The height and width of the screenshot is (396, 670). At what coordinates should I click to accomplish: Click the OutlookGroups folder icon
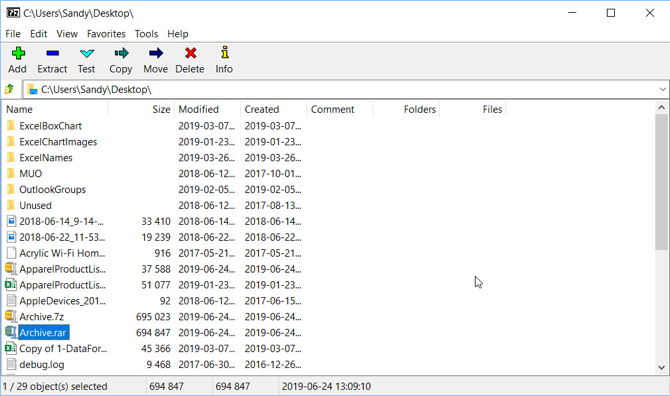tap(11, 189)
